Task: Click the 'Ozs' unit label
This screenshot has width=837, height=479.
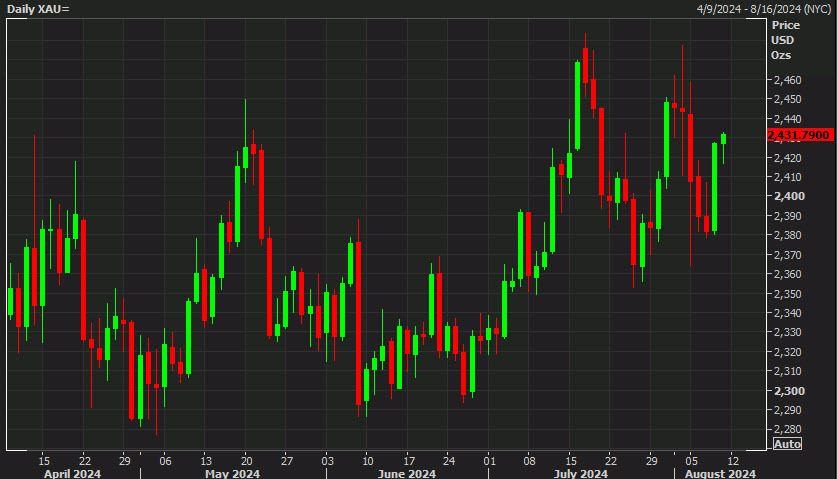Action: tap(781, 55)
